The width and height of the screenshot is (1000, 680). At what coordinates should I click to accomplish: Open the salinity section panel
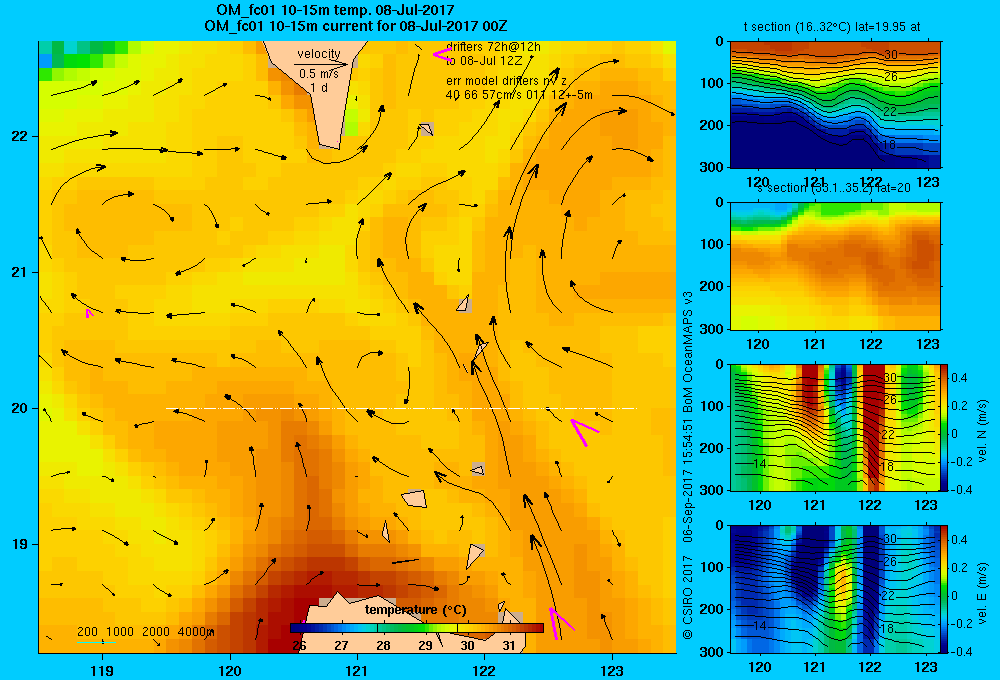[x=835, y=266]
